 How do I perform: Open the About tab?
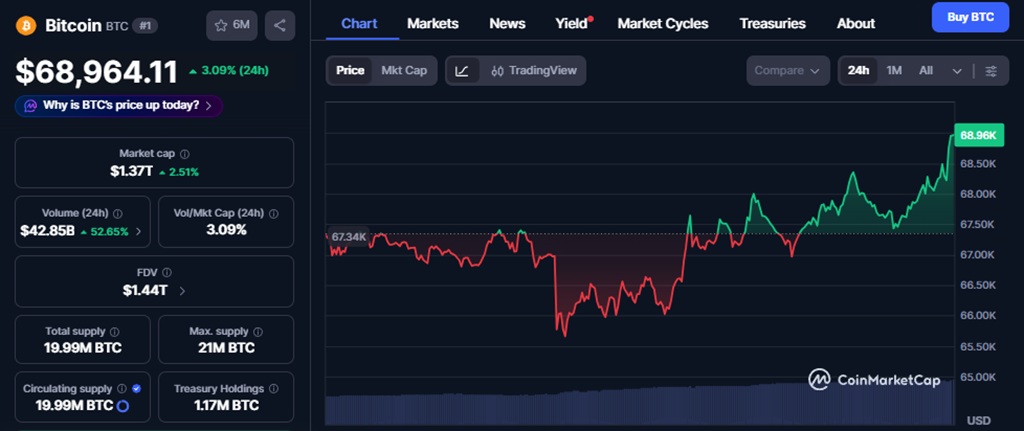(856, 24)
